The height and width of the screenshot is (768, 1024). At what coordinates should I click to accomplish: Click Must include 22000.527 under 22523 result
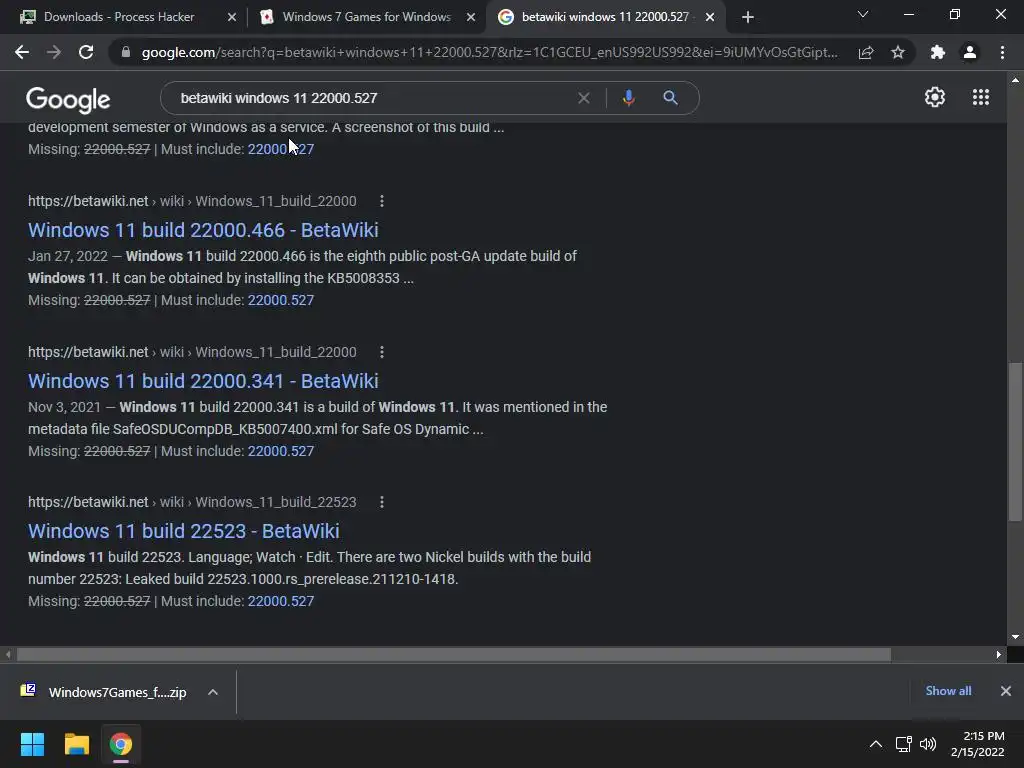tap(281, 601)
